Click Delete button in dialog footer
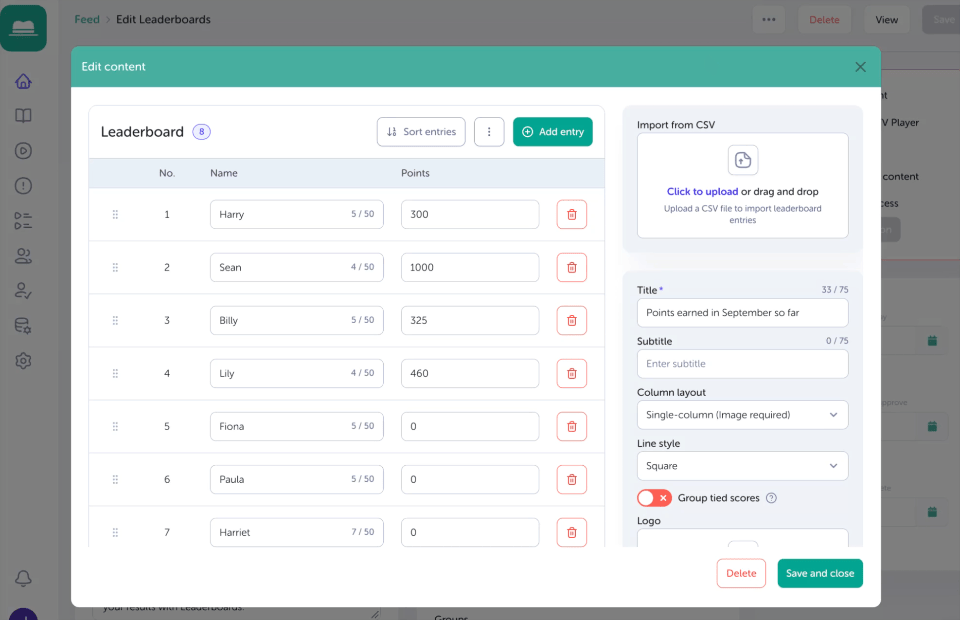Image resolution: width=960 pixels, height=620 pixels. click(741, 573)
